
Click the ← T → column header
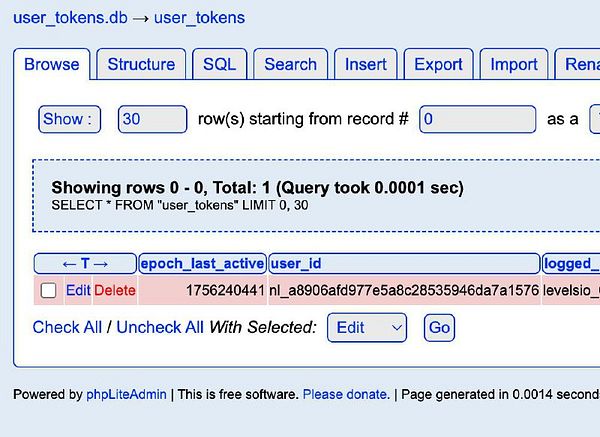coord(85,264)
